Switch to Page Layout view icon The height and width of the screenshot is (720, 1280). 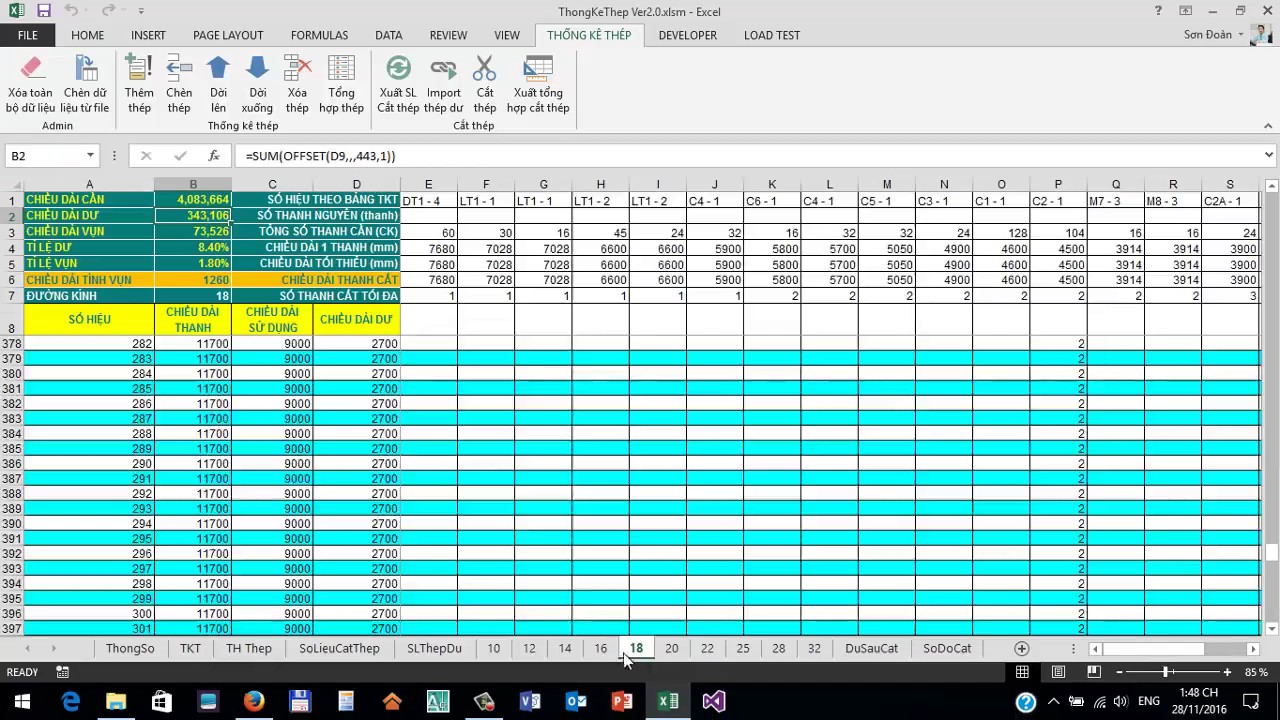point(1058,672)
